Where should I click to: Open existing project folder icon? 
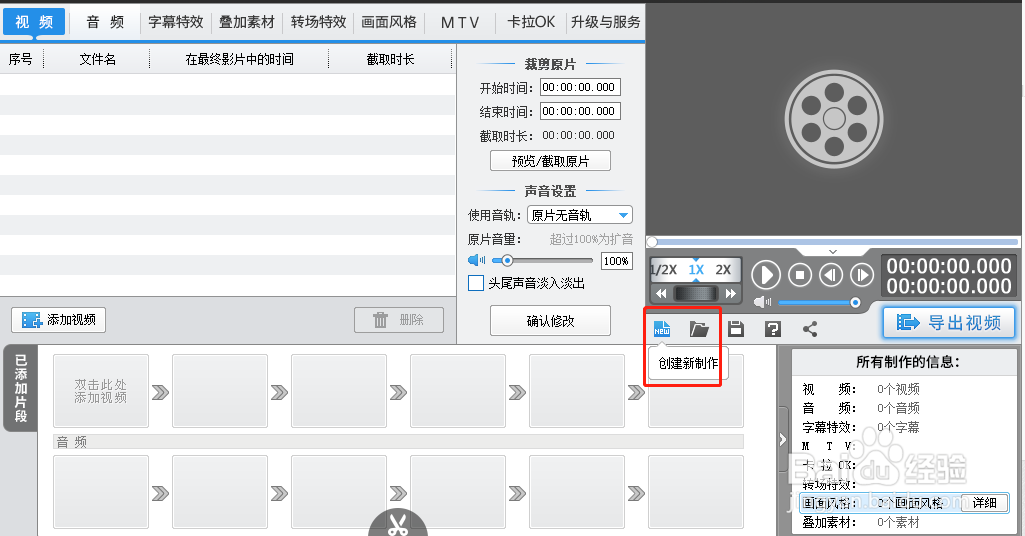699,329
